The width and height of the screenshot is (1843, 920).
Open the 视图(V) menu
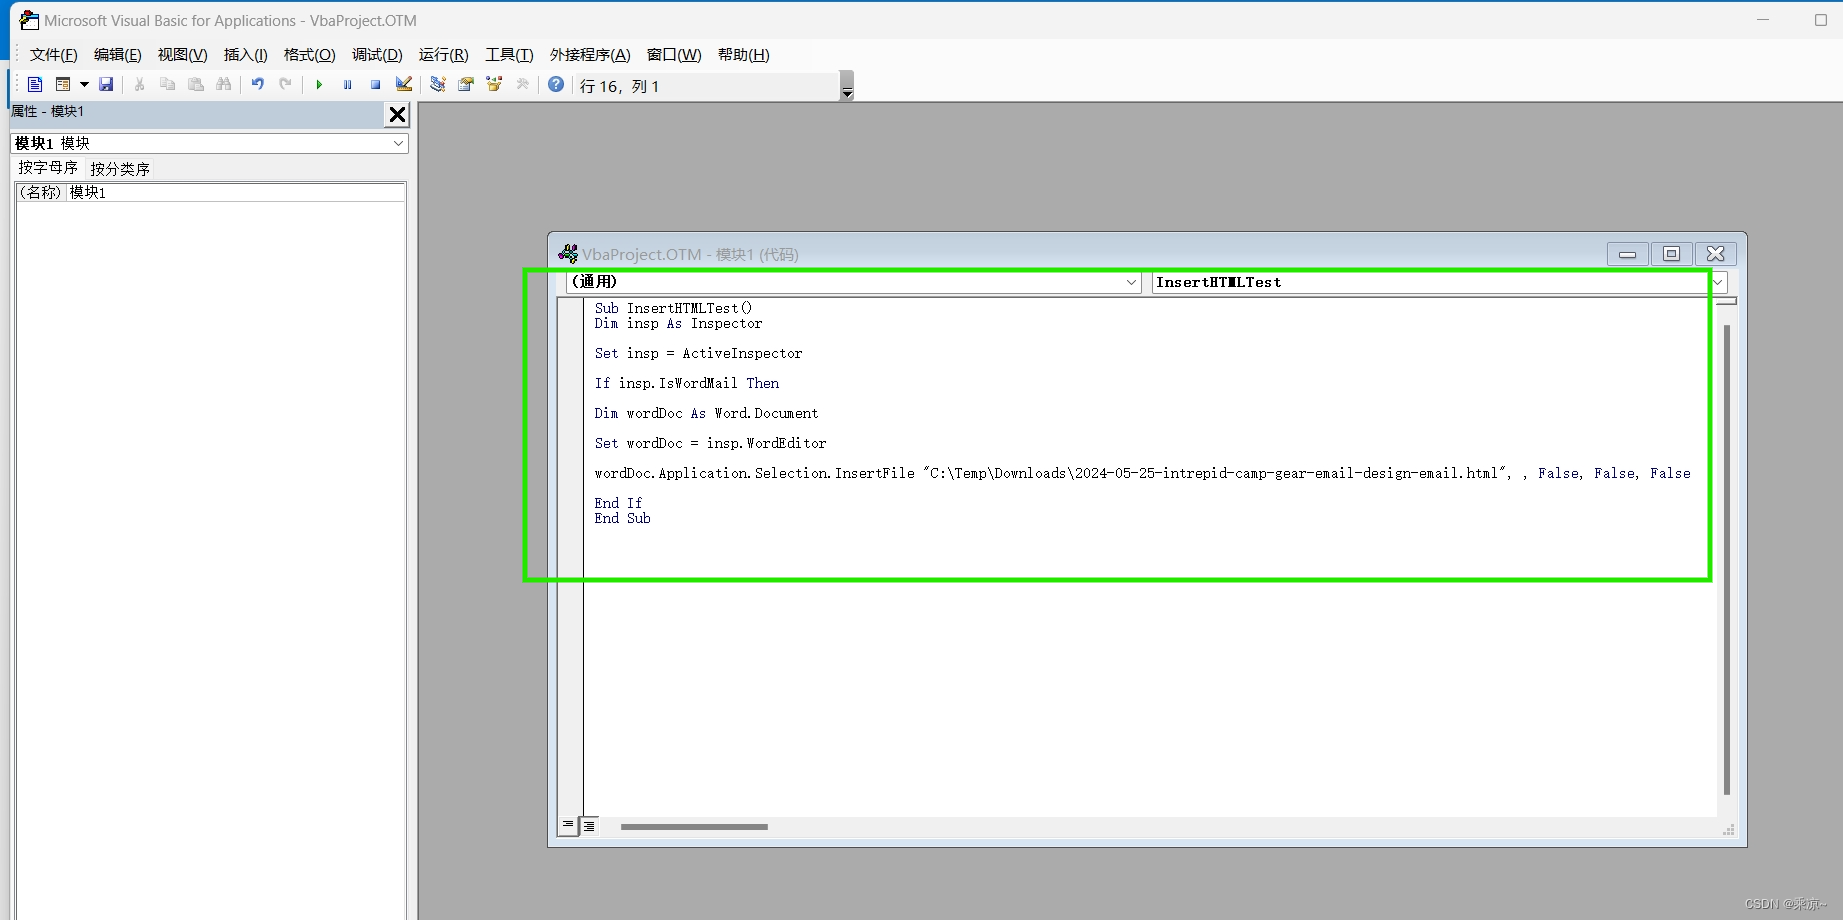[182, 55]
